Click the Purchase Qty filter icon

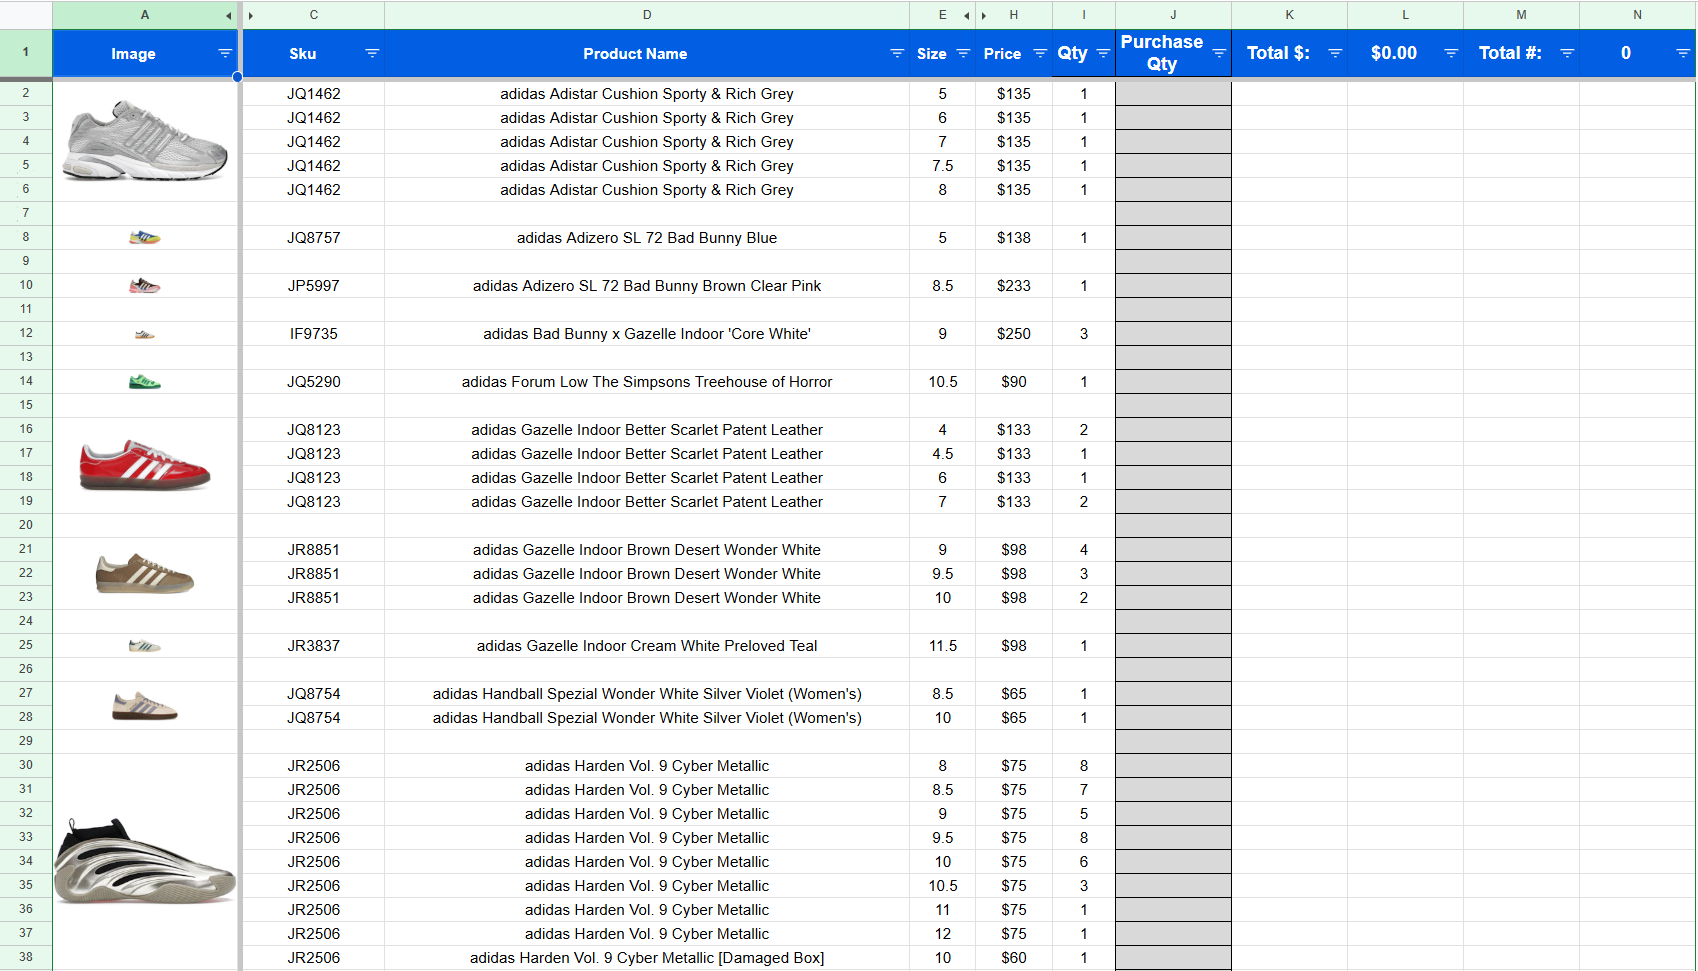[1219, 54]
